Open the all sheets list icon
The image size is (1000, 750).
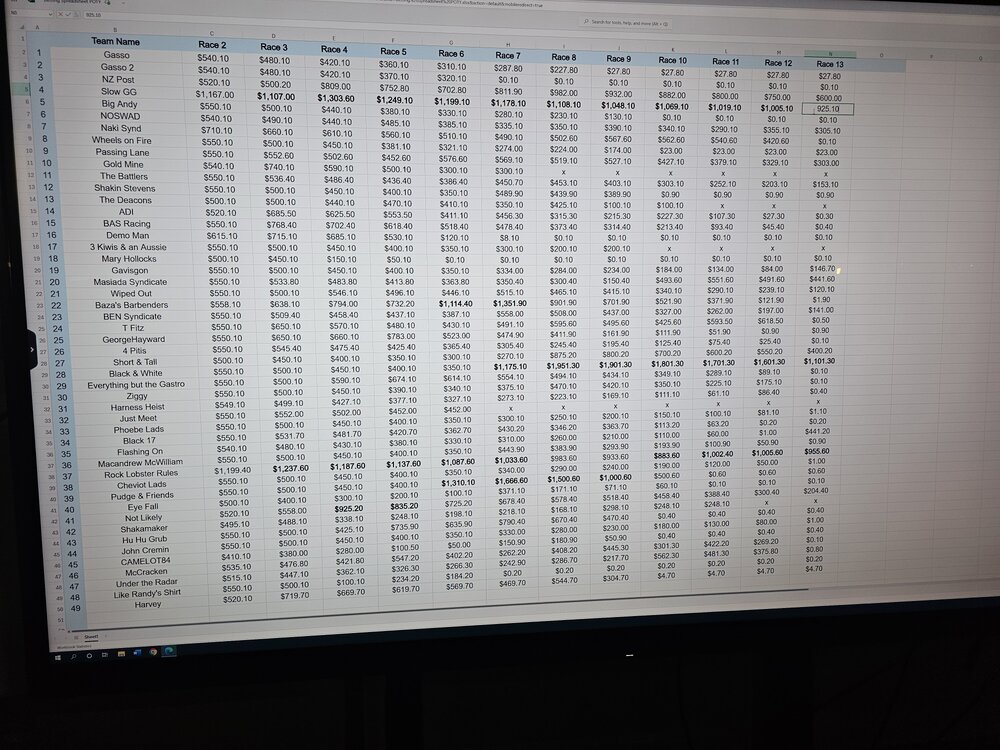[76, 637]
